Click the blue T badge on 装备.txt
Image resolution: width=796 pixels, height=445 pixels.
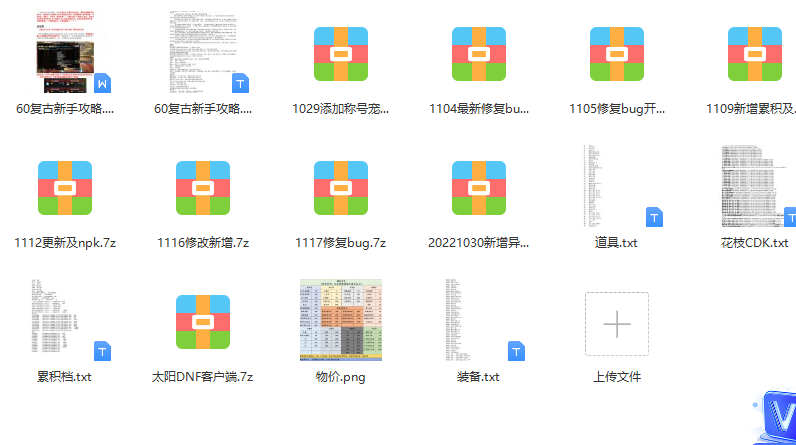pyautogui.click(x=516, y=352)
